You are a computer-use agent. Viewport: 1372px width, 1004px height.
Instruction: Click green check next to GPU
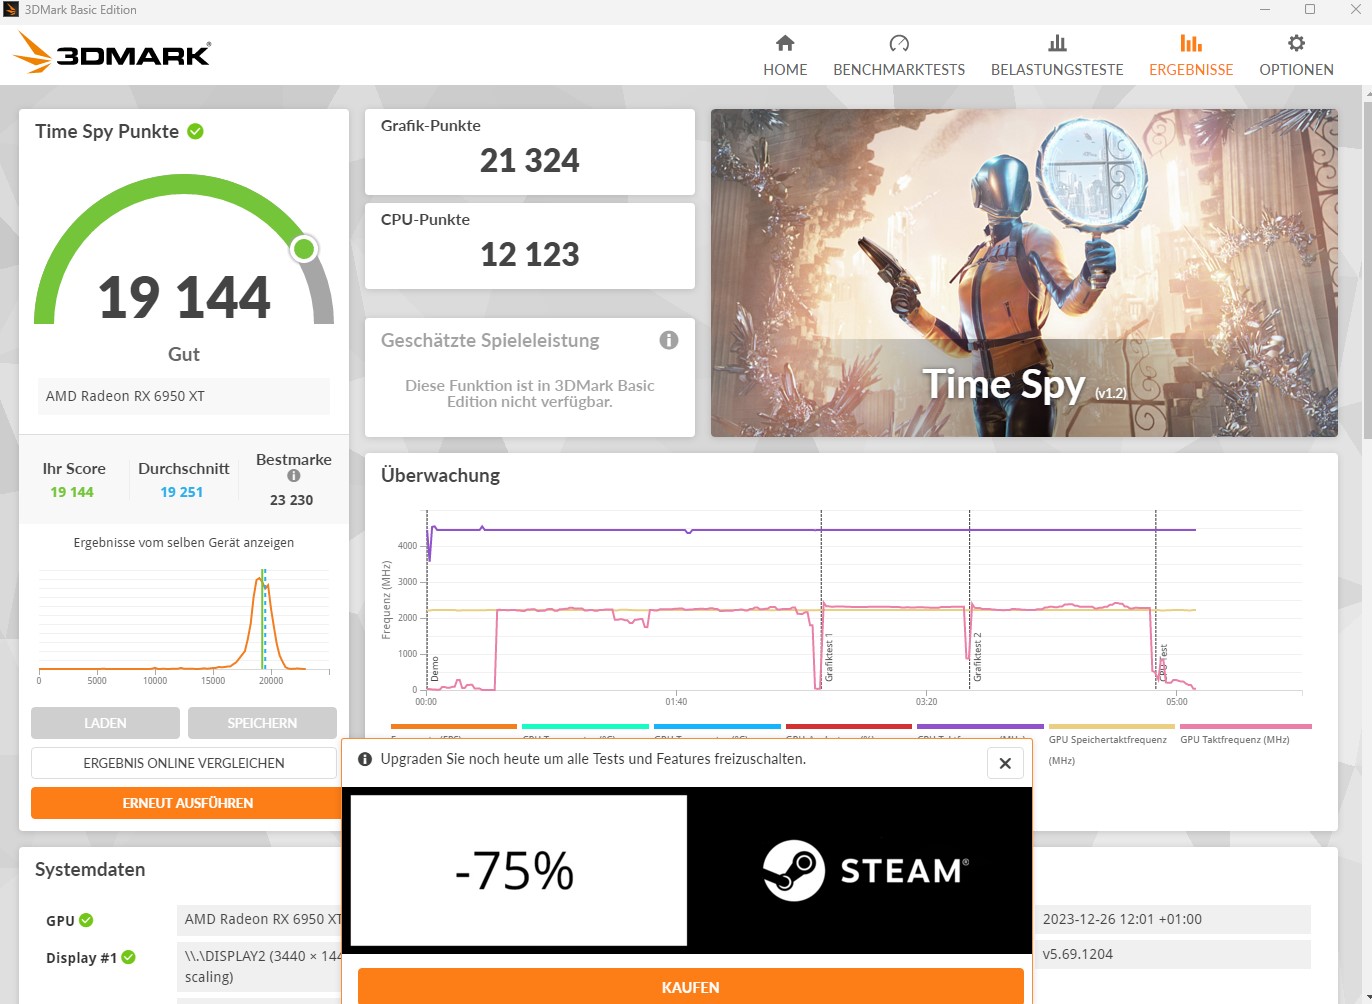(x=86, y=920)
